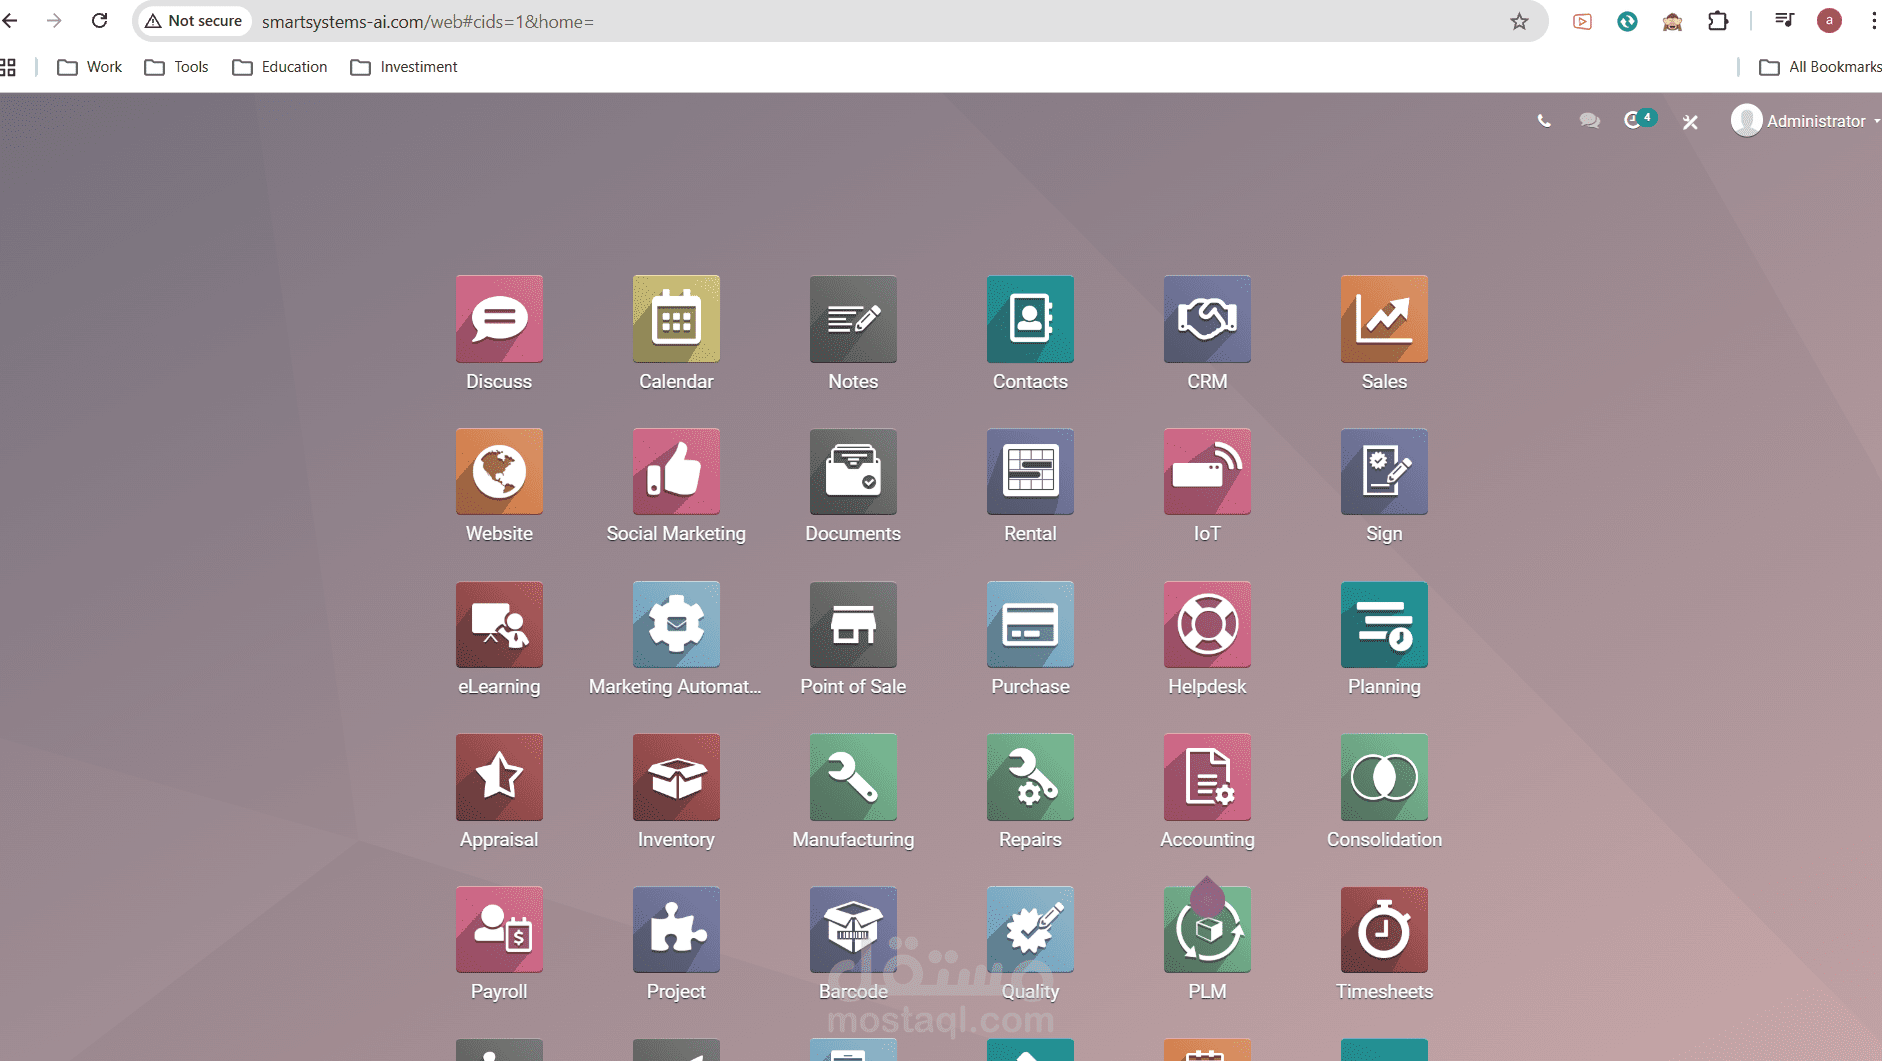Screen dimensions: 1882x1061
Task: Open the Quality app
Action: pyautogui.click(x=1030, y=930)
